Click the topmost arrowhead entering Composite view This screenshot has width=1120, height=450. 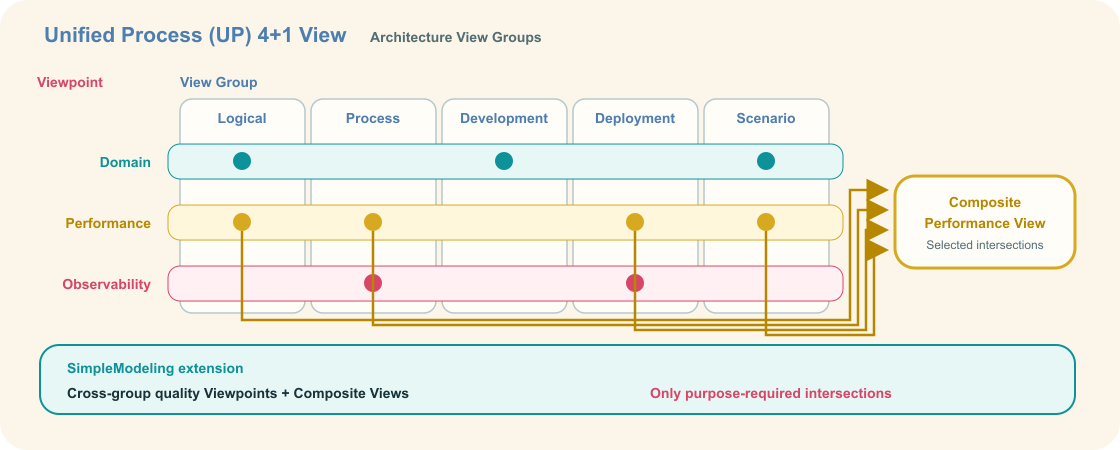876,189
